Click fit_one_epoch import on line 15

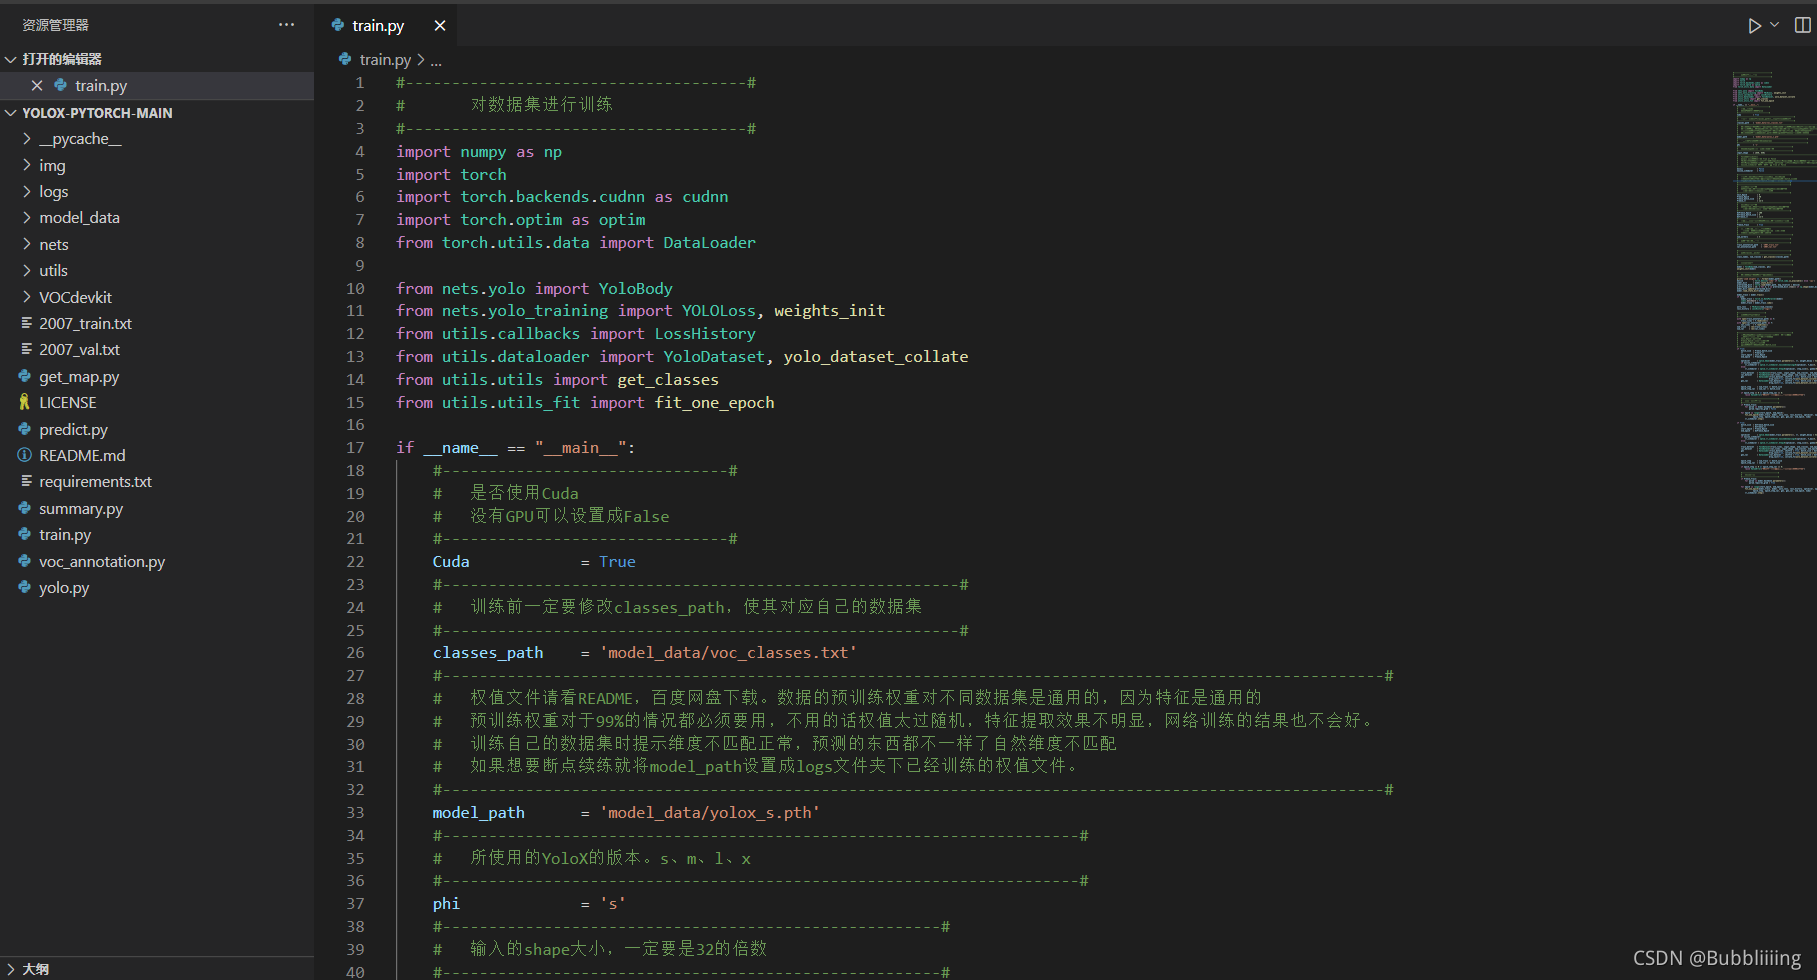coord(714,403)
